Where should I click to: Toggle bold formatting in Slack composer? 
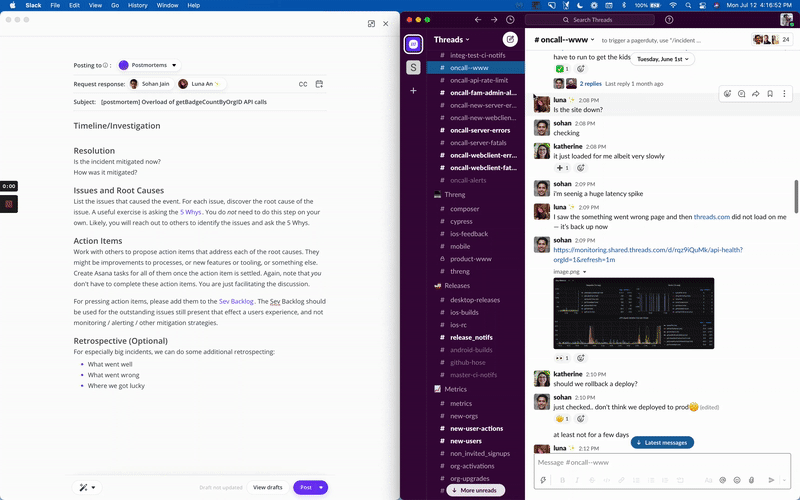[x=562, y=480]
